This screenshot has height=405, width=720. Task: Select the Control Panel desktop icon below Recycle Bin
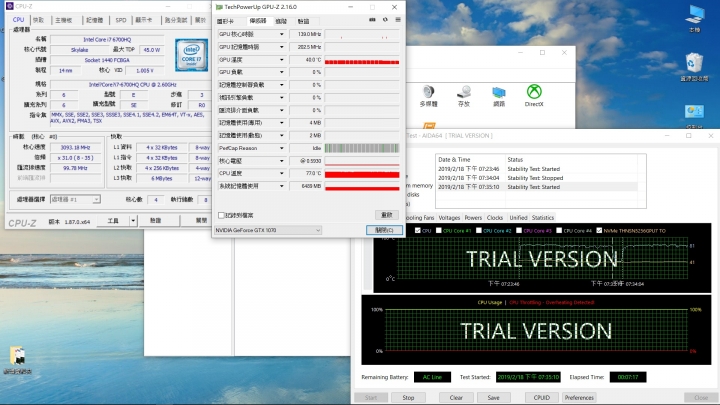coord(694,116)
